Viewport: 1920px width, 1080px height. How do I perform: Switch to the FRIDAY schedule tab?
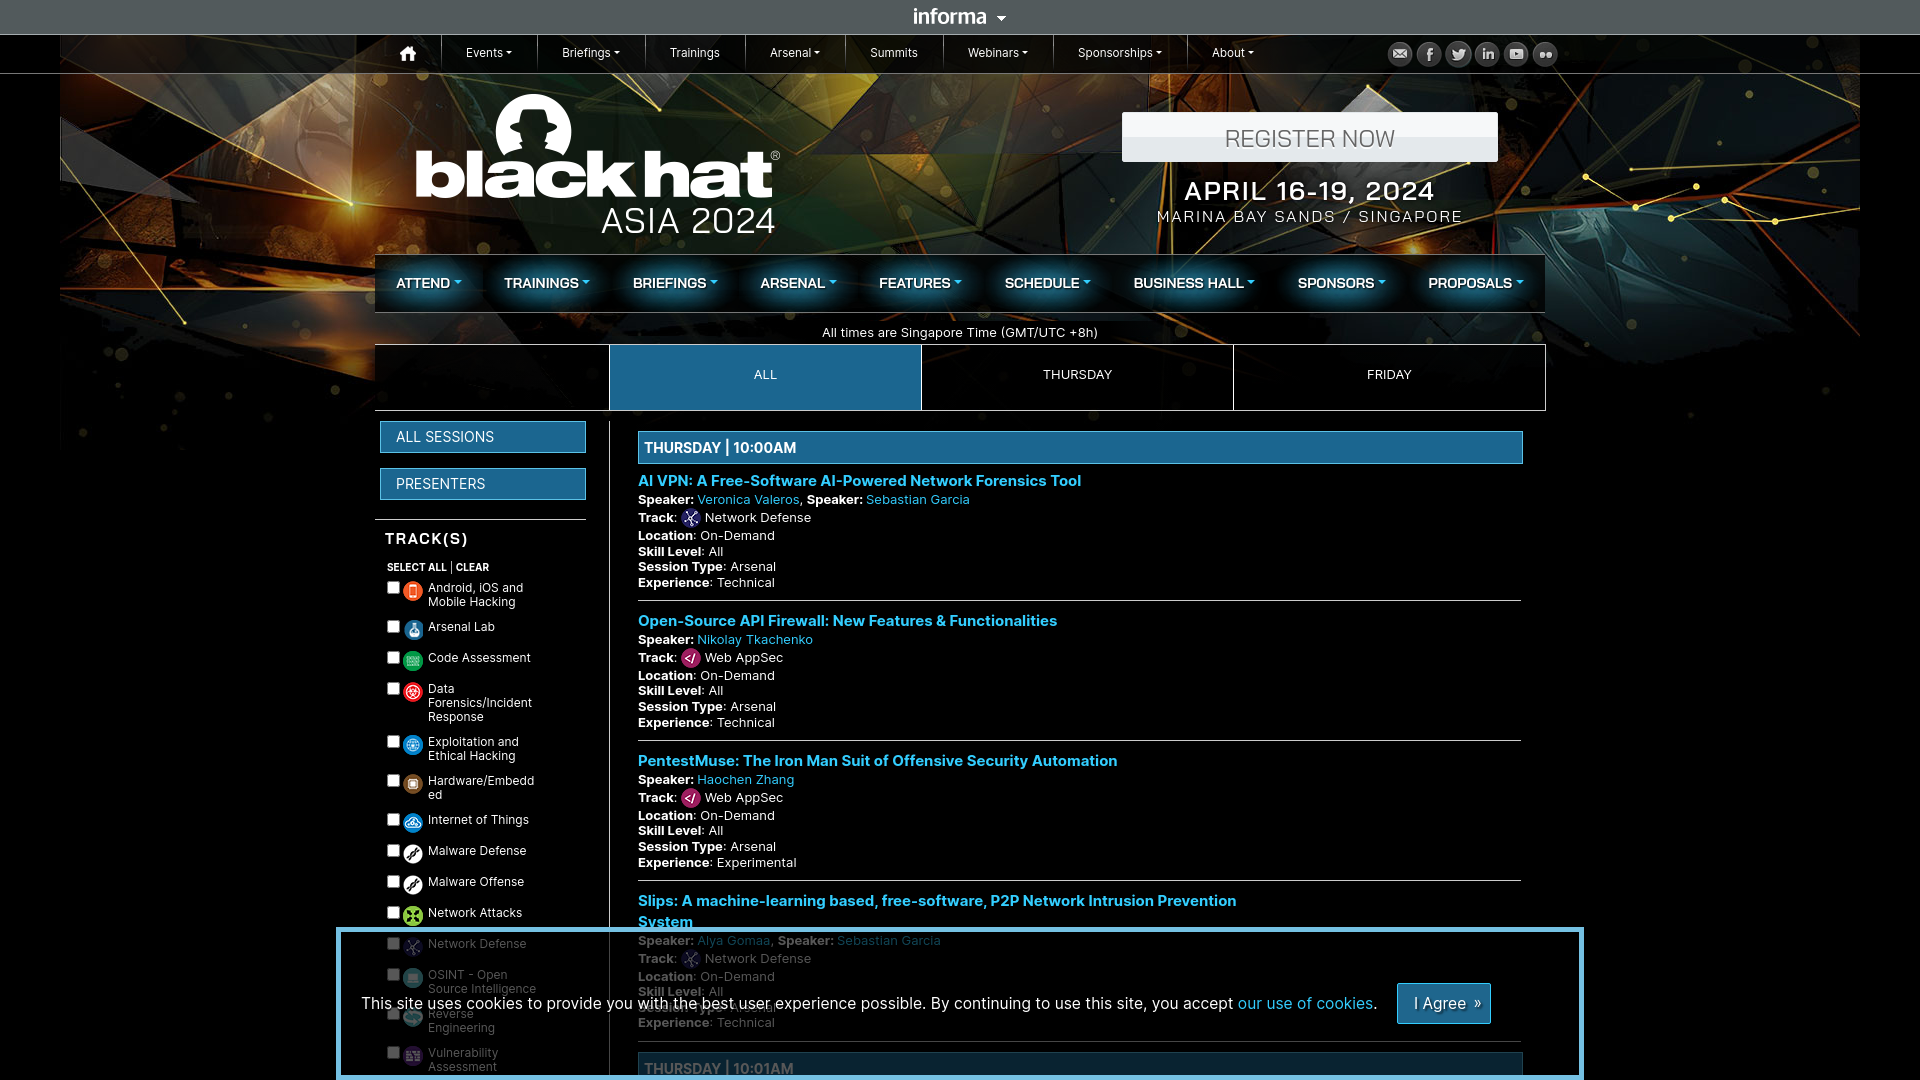pos(1389,375)
